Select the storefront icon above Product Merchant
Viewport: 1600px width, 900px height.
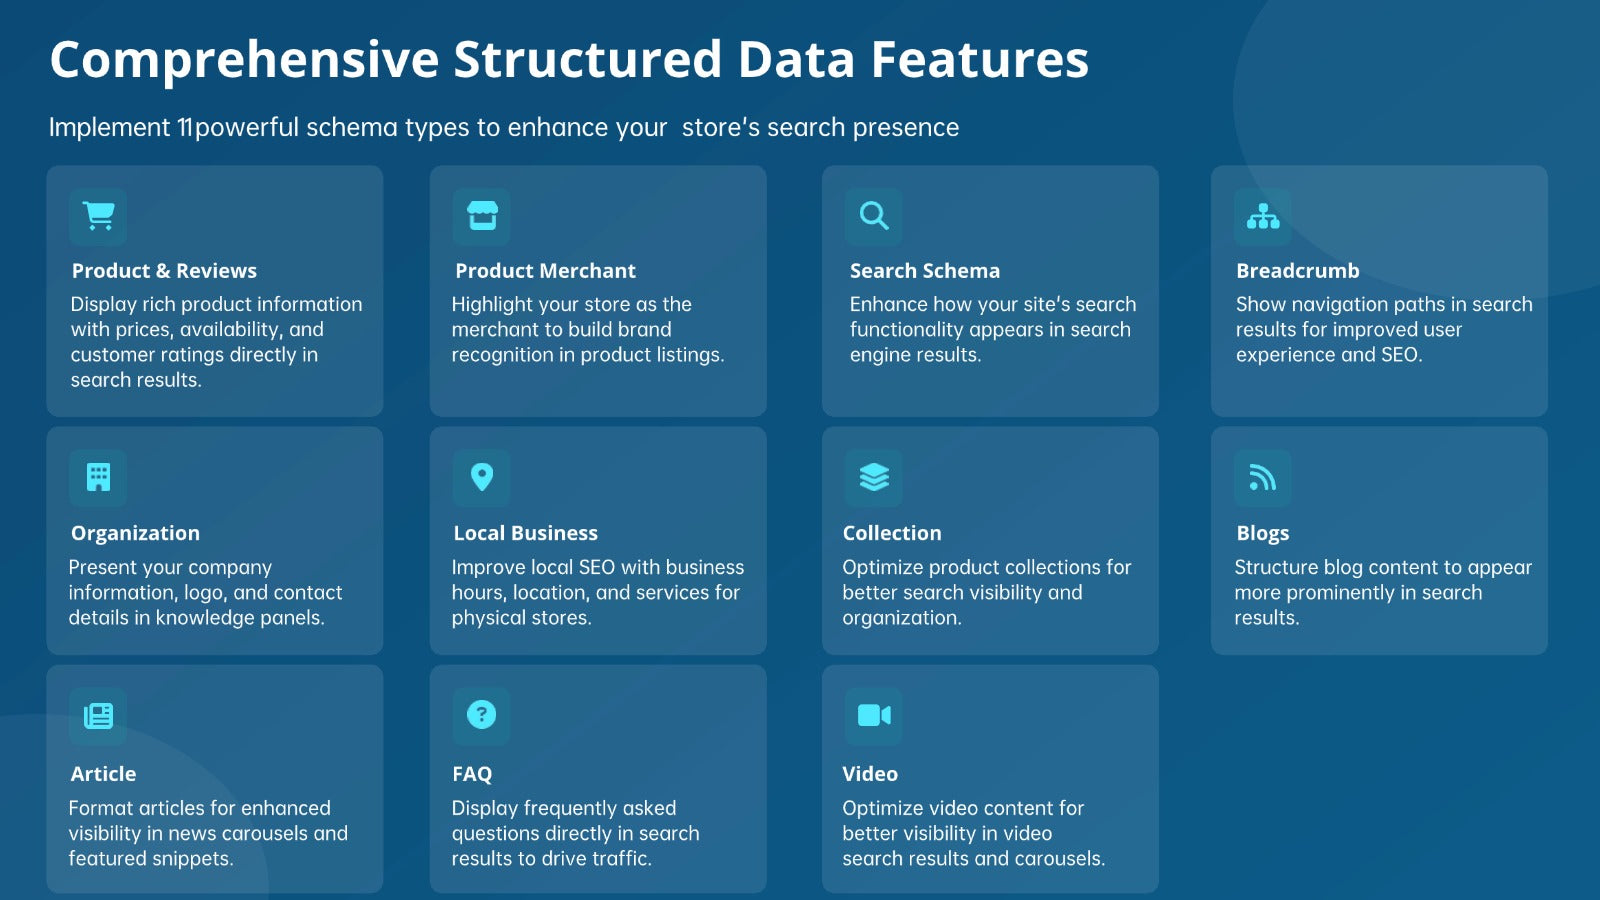tap(481, 216)
